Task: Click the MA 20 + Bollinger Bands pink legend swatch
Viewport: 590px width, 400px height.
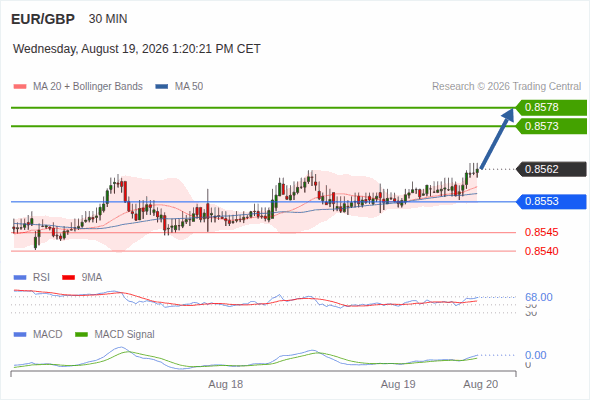Action: click(x=20, y=87)
